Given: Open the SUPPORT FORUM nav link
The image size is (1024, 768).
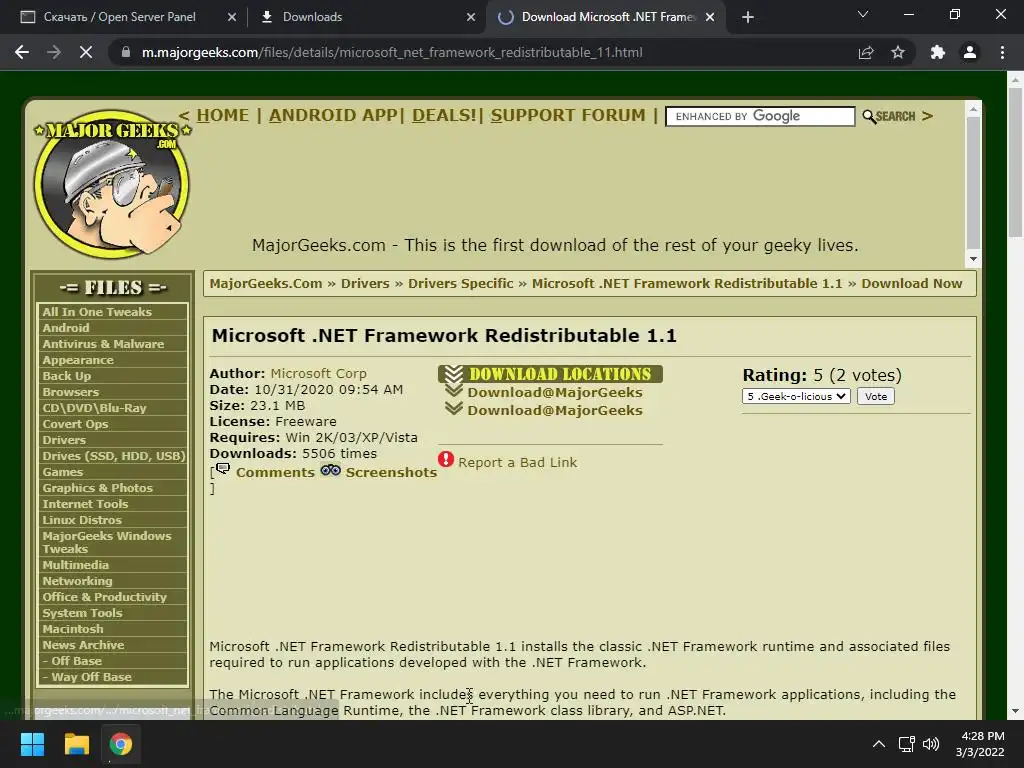Looking at the screenshot, I should 568,116.
